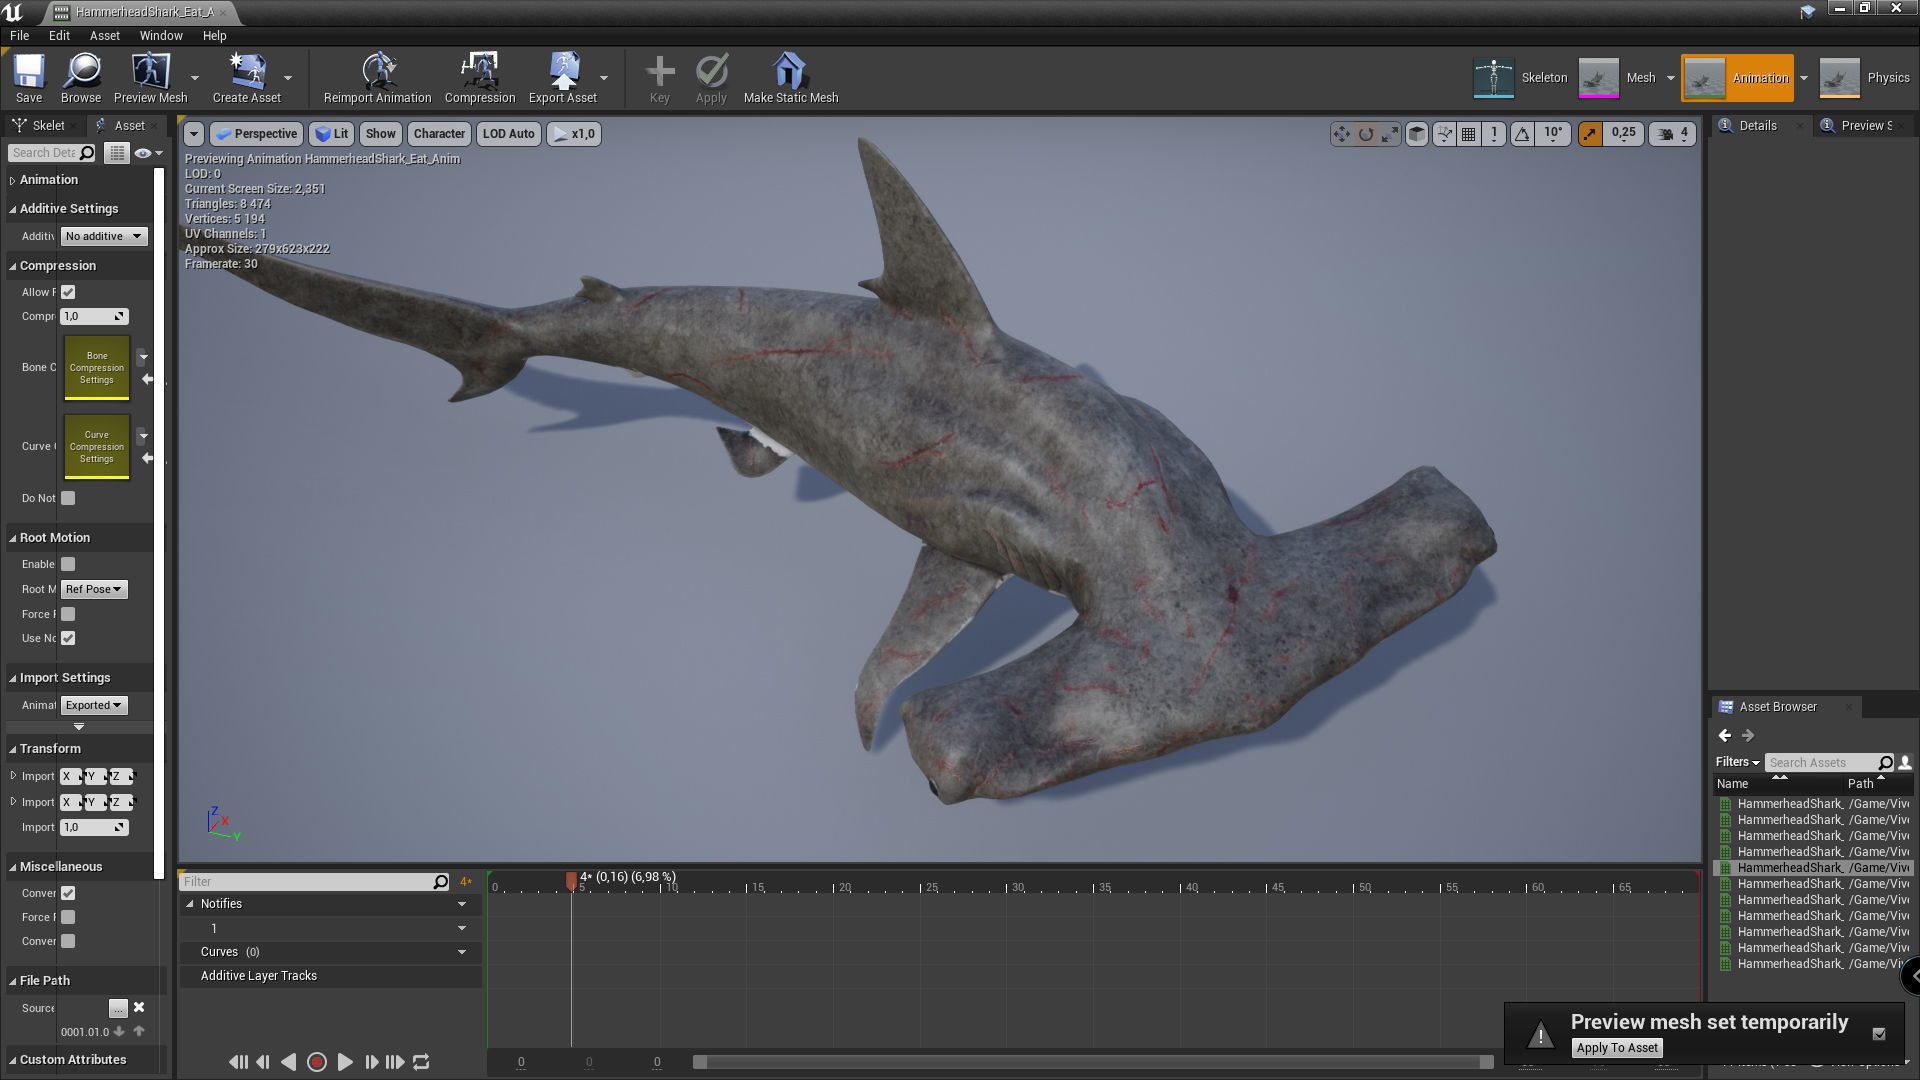The width and height of the screenshot is (1920, 1080).
Task: Open the File menu
Action: click(x=19, y=35)
